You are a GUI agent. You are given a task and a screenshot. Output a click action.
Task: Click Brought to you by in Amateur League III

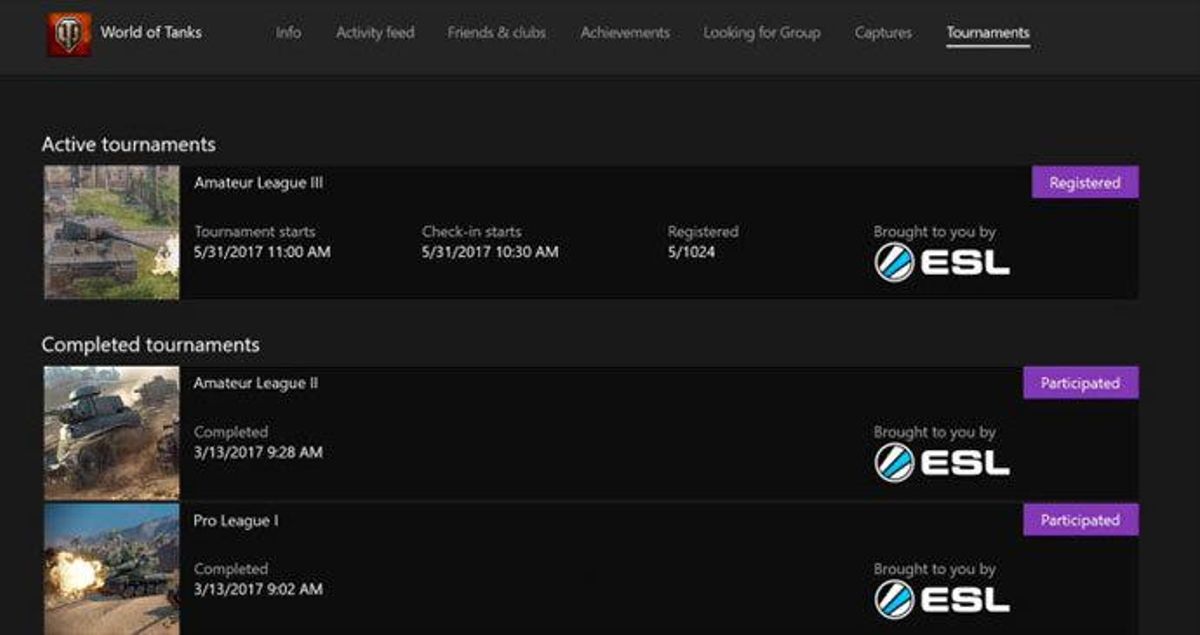pyautogui.click(x=934, y=232)
